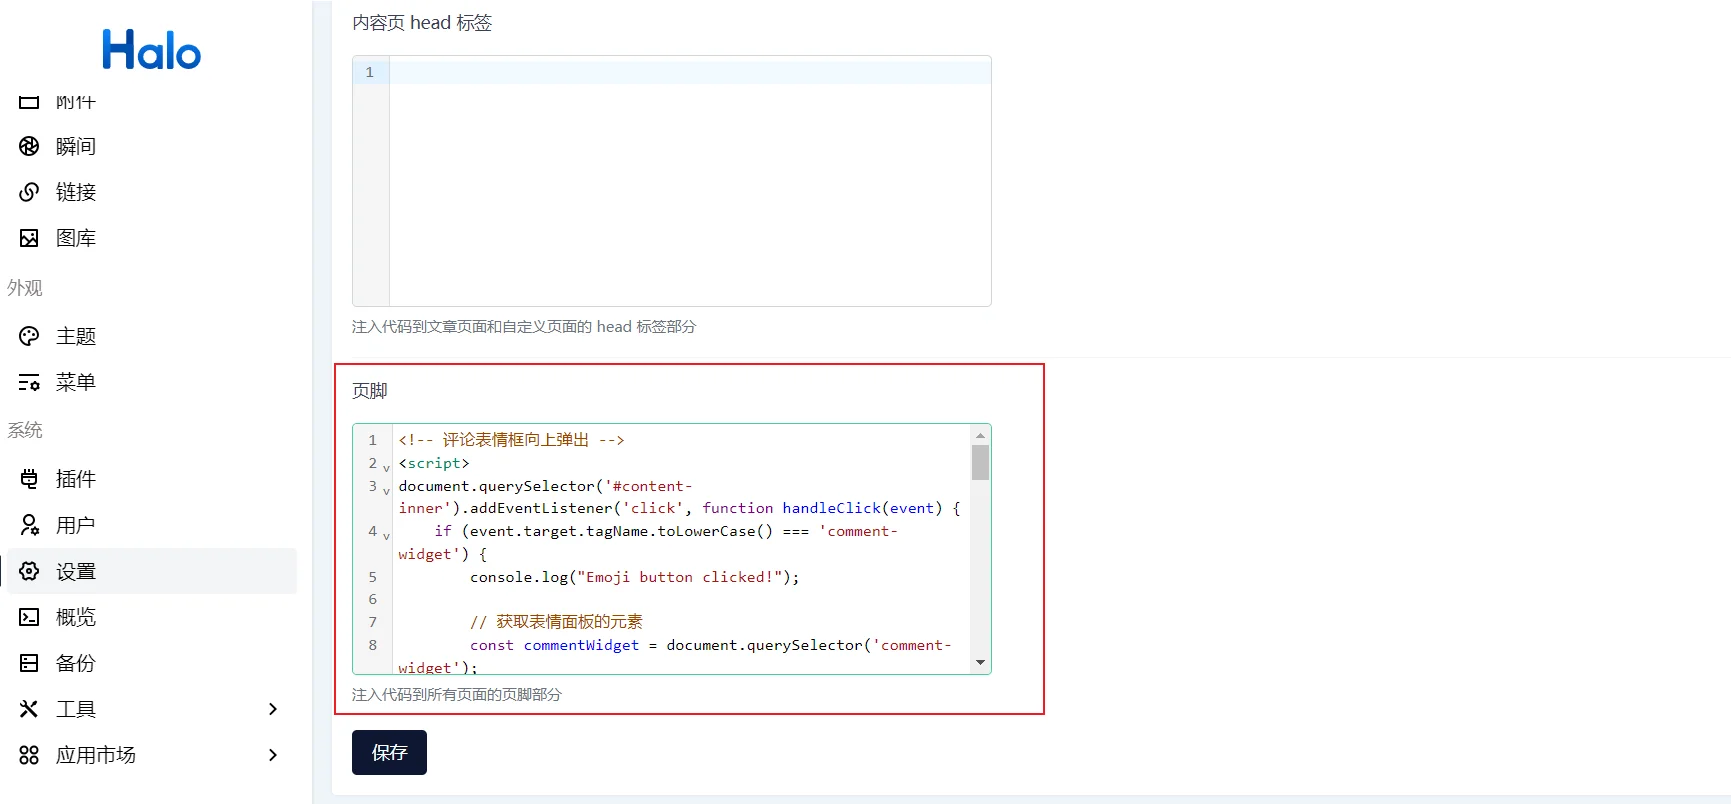This screenshot has height=804, width=1731.
Task: Save settings with 保存 button
Action: (x=389, y=752)
